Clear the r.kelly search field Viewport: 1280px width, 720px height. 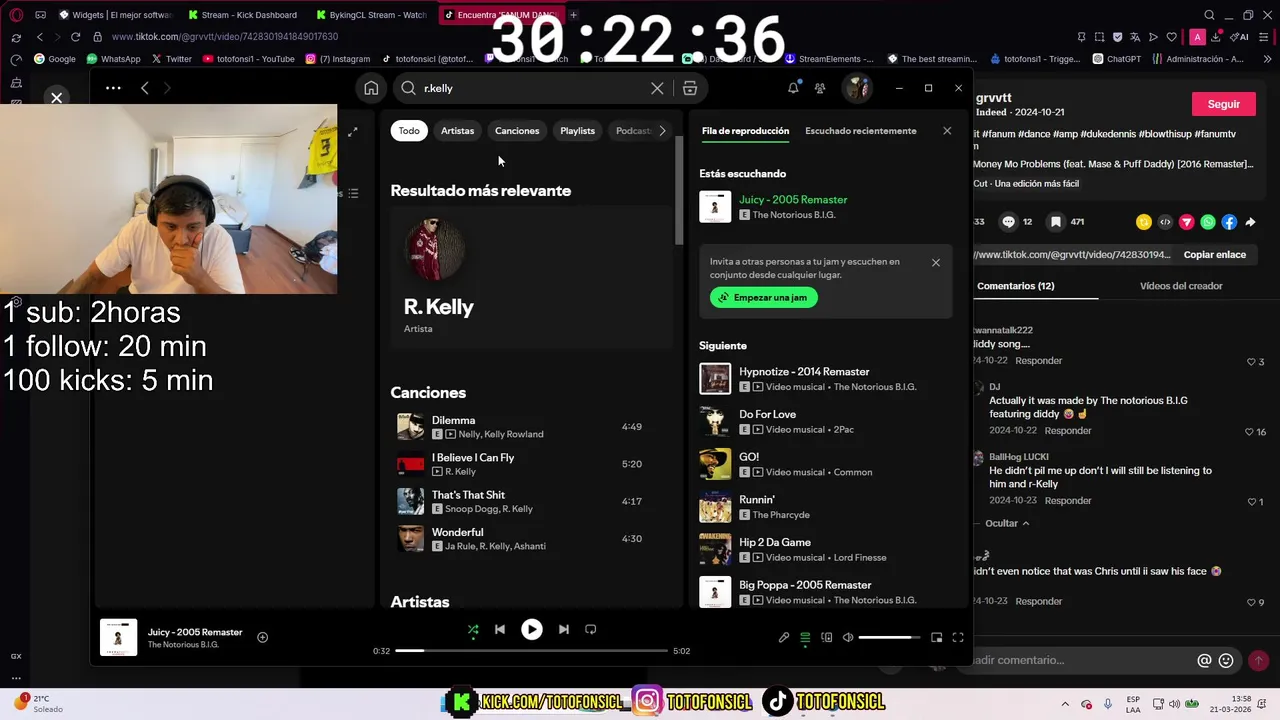pos(657,88)
